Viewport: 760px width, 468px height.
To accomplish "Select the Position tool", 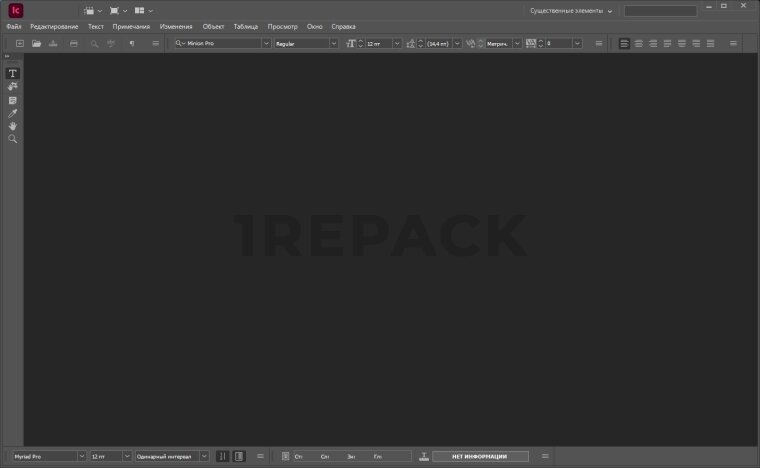I will coord(13,87).
